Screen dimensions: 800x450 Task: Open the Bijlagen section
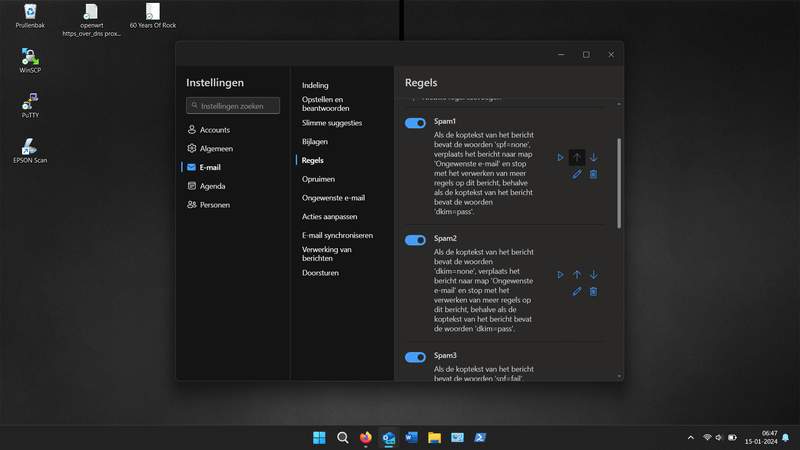point(315,142)
